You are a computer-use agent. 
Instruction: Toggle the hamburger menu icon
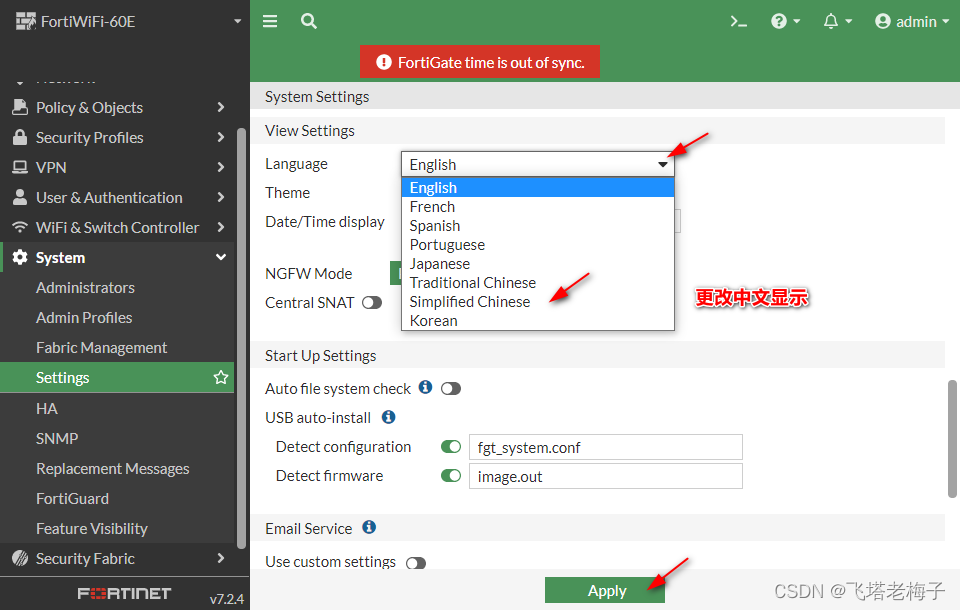(x=270, y=21)
